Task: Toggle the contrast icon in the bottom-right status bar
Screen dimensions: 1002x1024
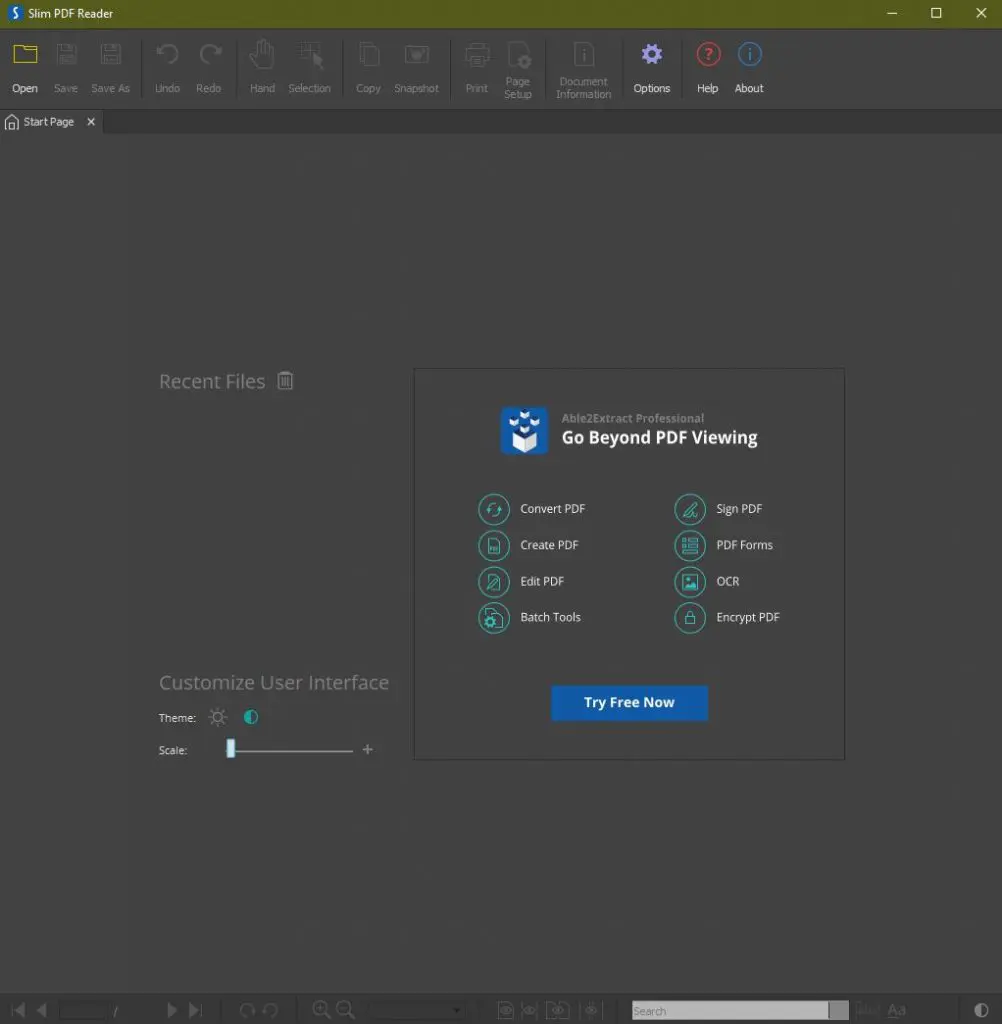Action: [980, 1010]
